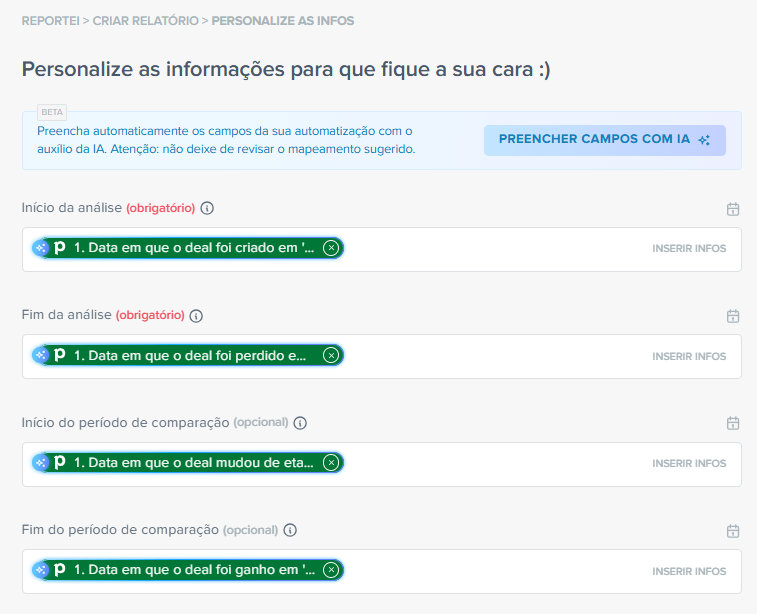Click Inserir Infos in Fim da análise field
The height and width of the screenshot is (614, 757).
689,356
